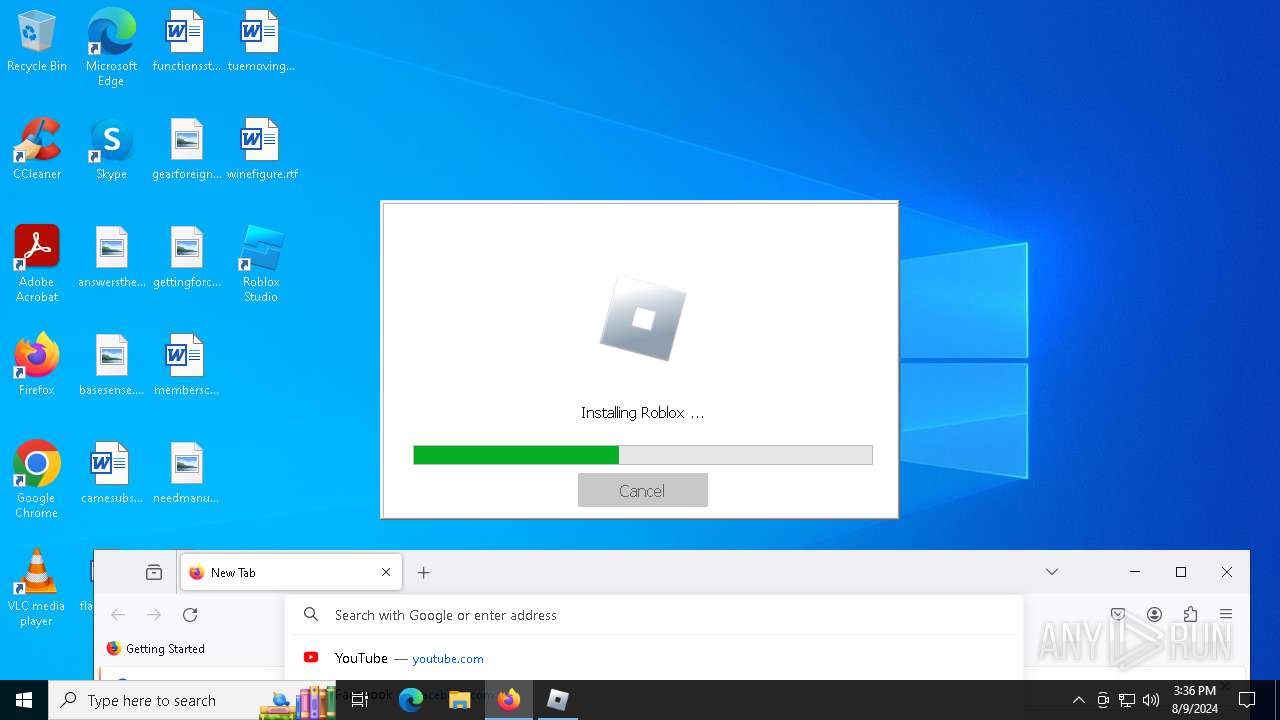Show hidden system tray icons

click(1078, 700)
